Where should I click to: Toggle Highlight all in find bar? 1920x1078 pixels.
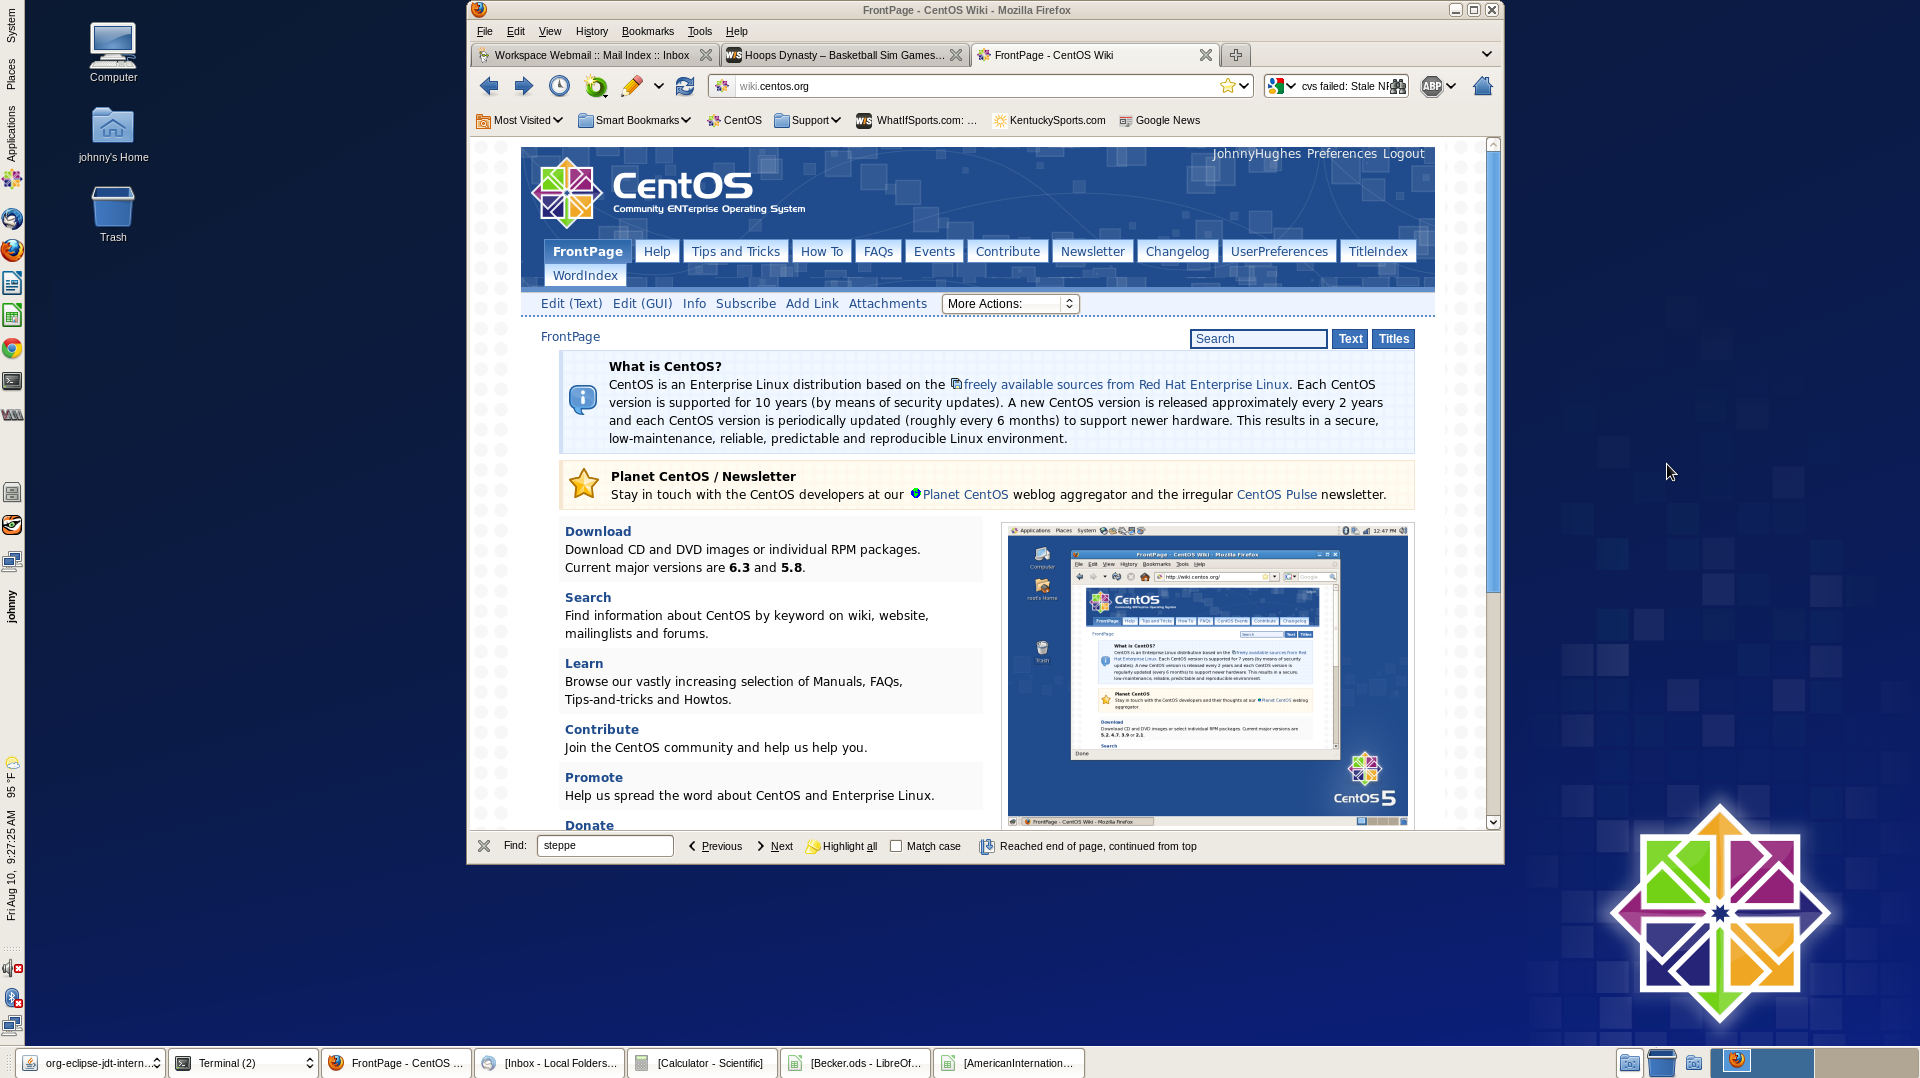841,846
